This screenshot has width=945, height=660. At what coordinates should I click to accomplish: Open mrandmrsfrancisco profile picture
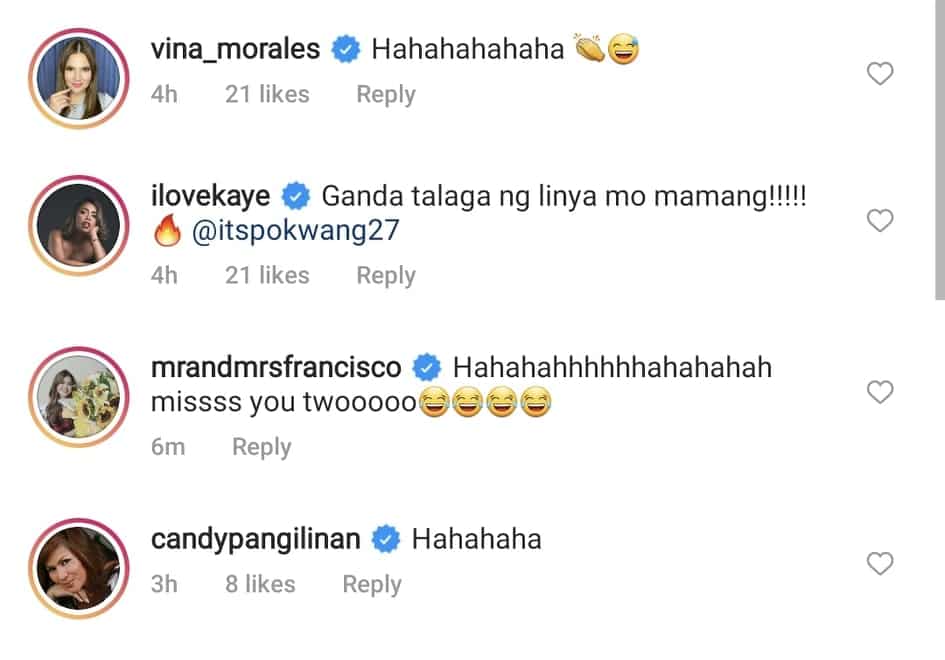78,397
